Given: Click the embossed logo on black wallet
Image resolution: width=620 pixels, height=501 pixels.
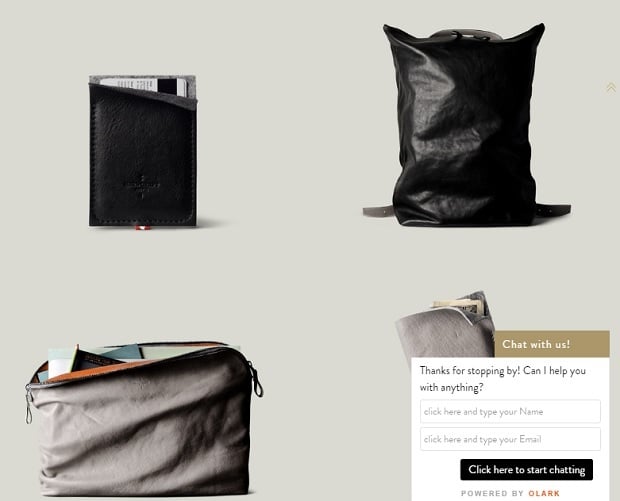Looking at the screenshot, I should point(142,186).
